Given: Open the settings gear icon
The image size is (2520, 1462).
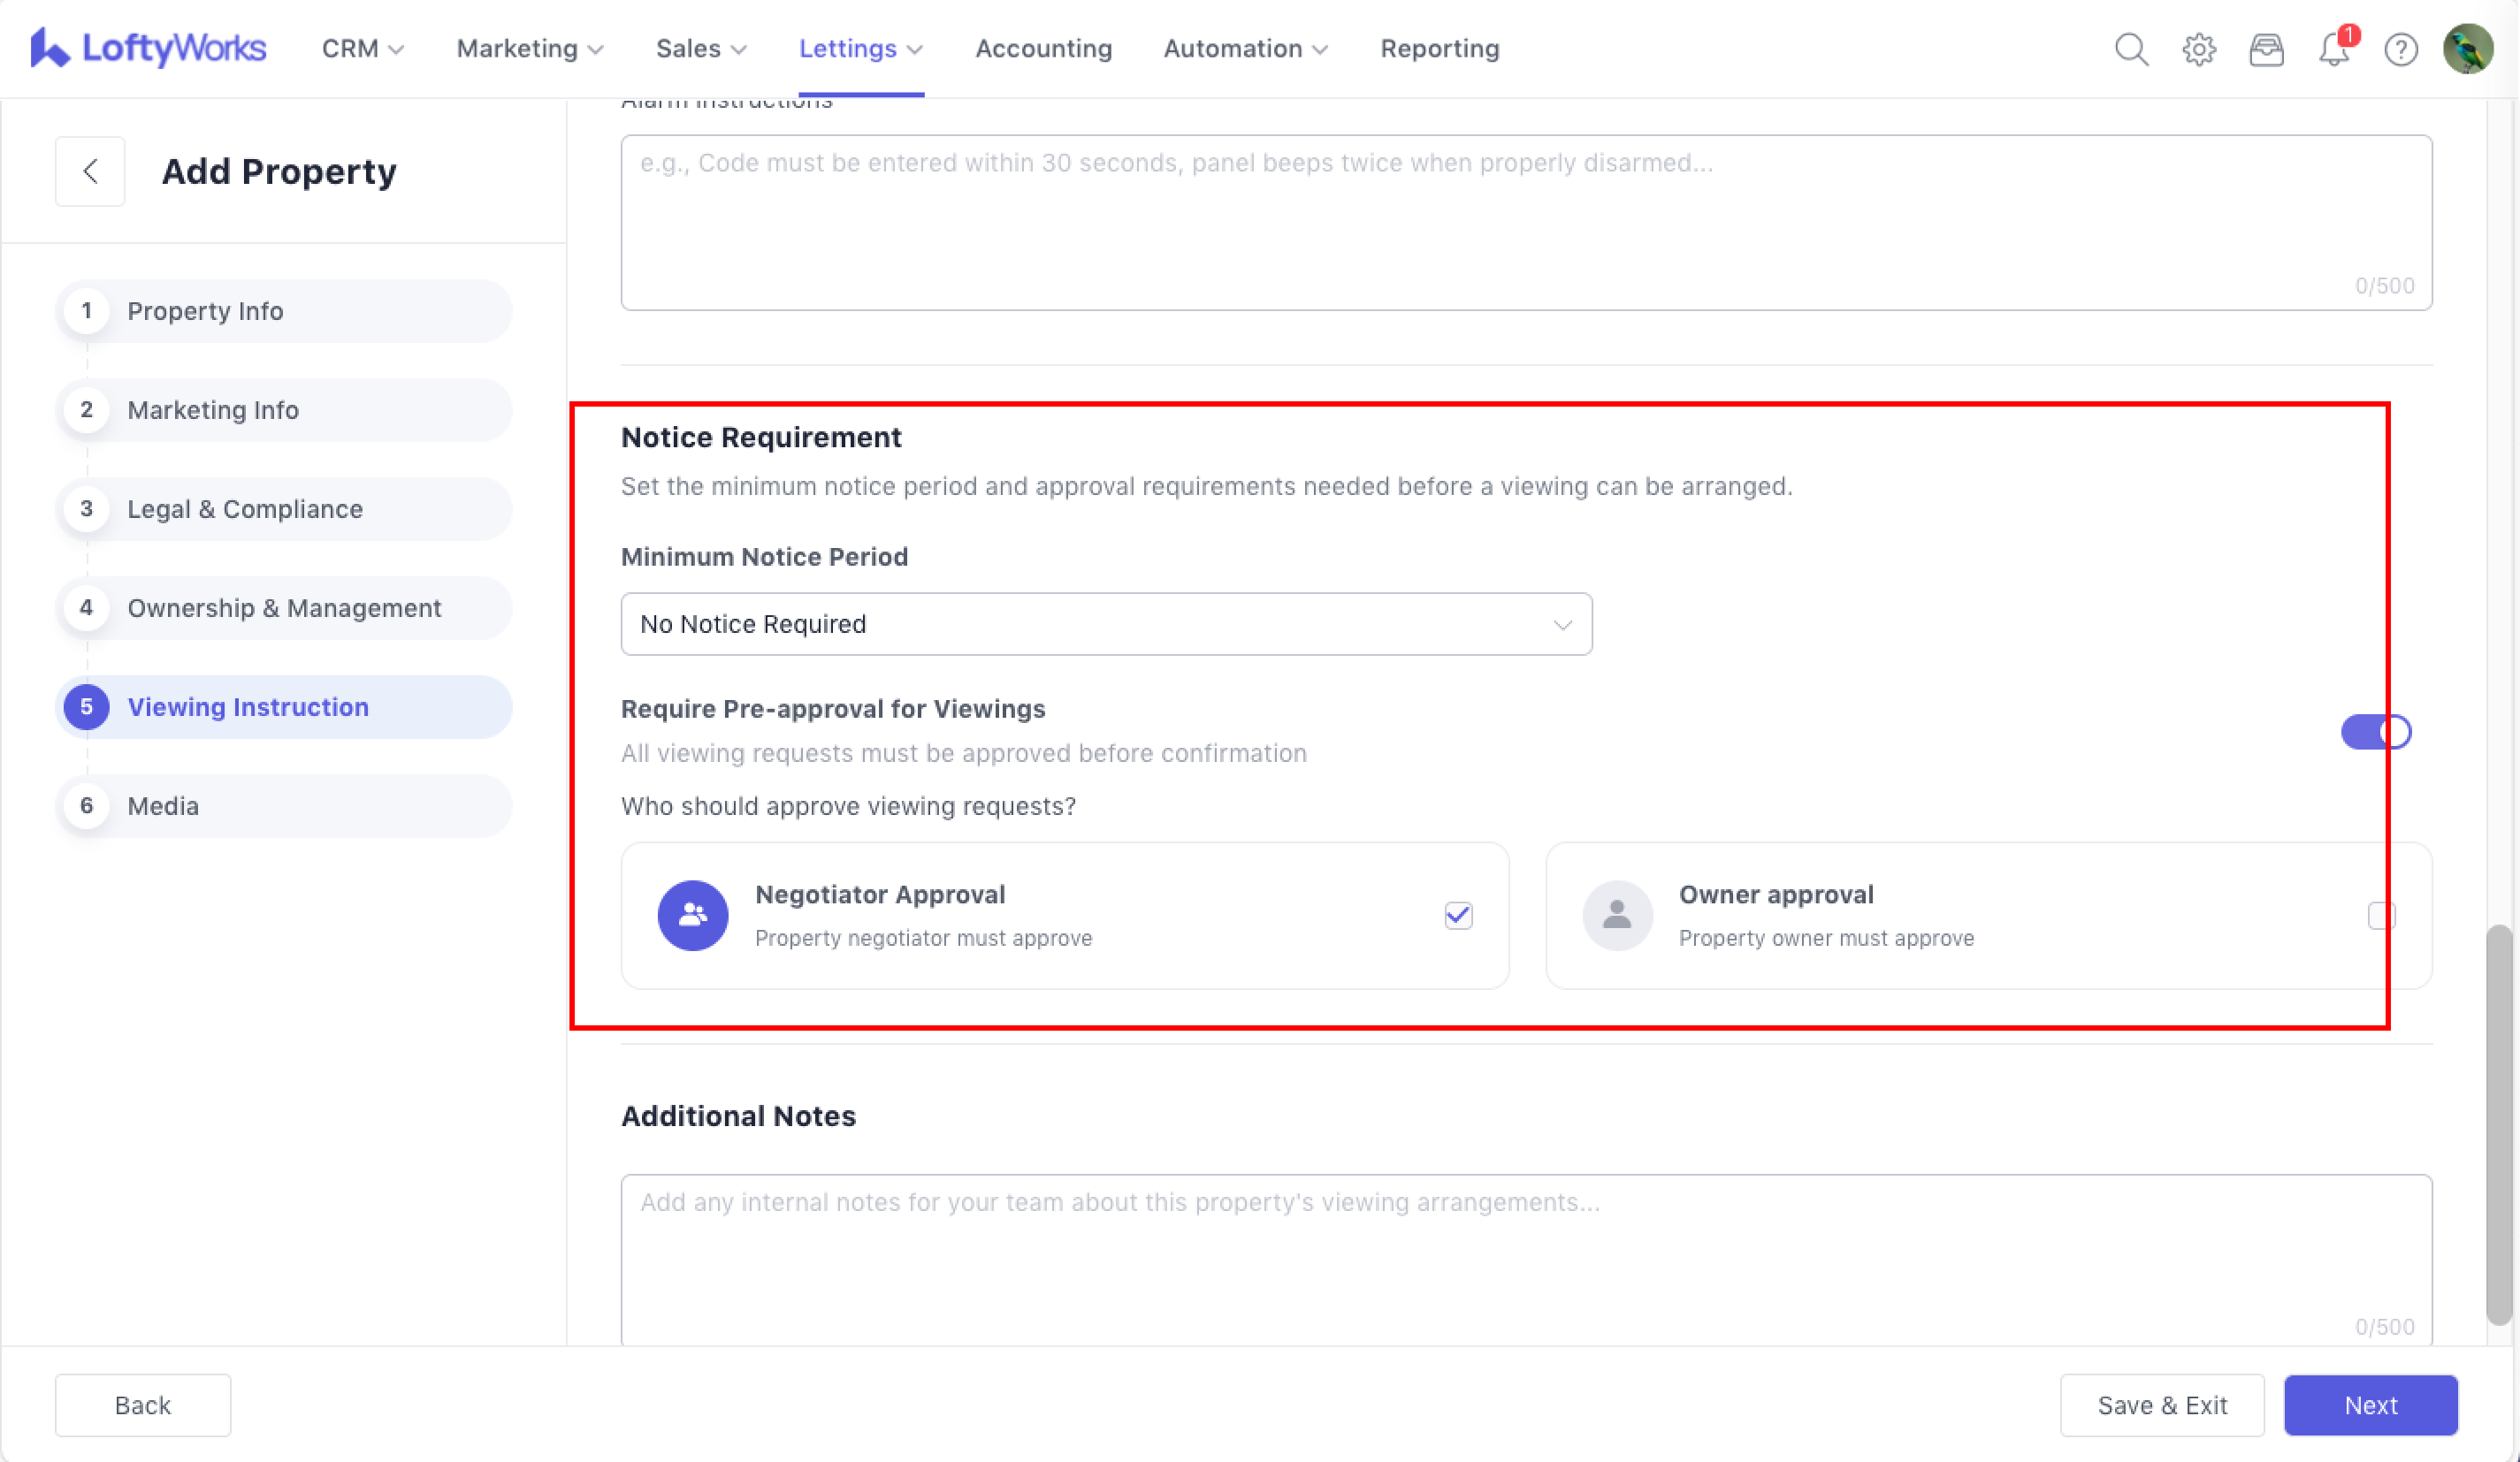Looking at the screenshot, I should pyautogui.click(x=2198, y=49).
